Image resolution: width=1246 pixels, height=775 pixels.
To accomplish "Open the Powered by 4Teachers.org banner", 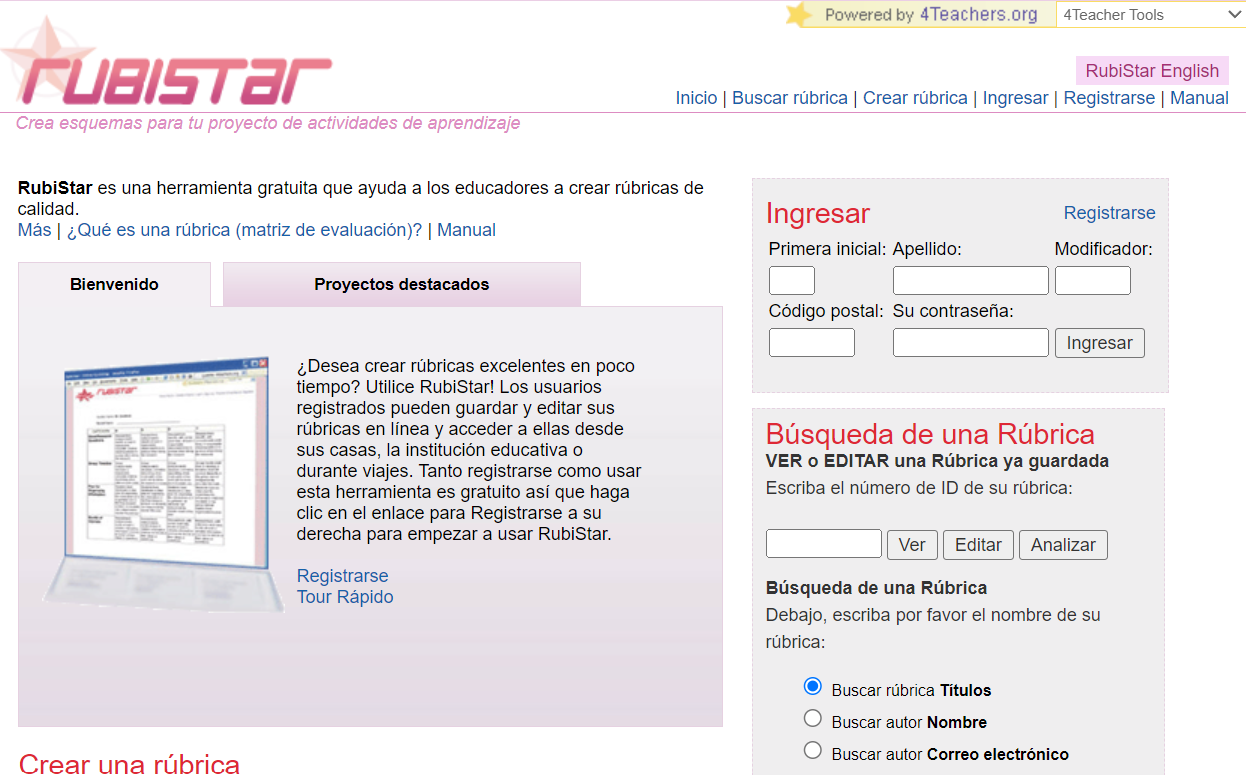I will tap(920, 14).
